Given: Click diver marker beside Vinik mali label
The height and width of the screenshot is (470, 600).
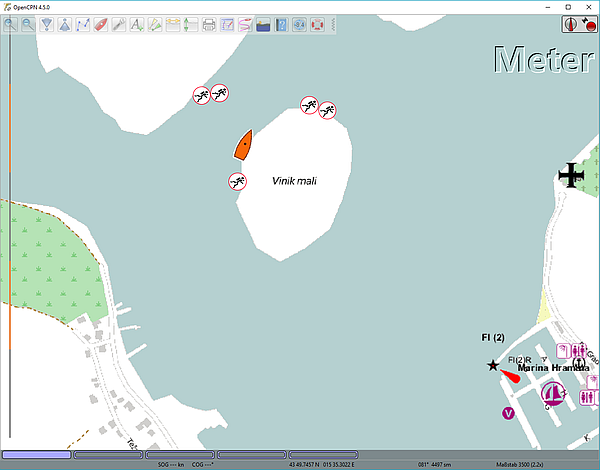Looking at the screenshot, I should 237,181.
